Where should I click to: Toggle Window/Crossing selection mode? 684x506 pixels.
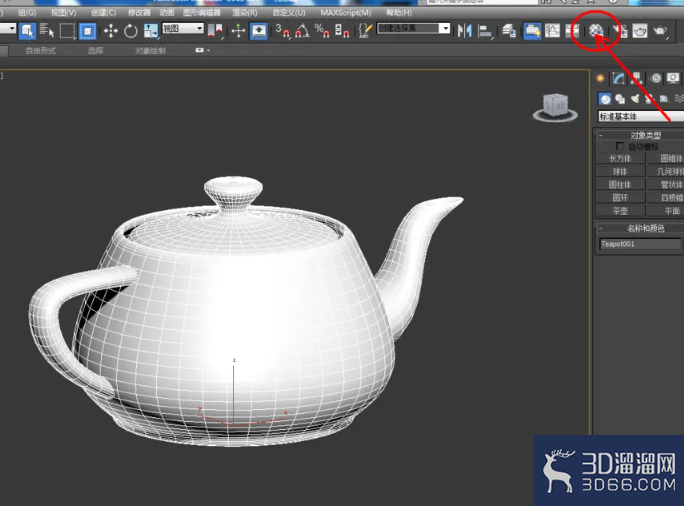pos(87,31)
